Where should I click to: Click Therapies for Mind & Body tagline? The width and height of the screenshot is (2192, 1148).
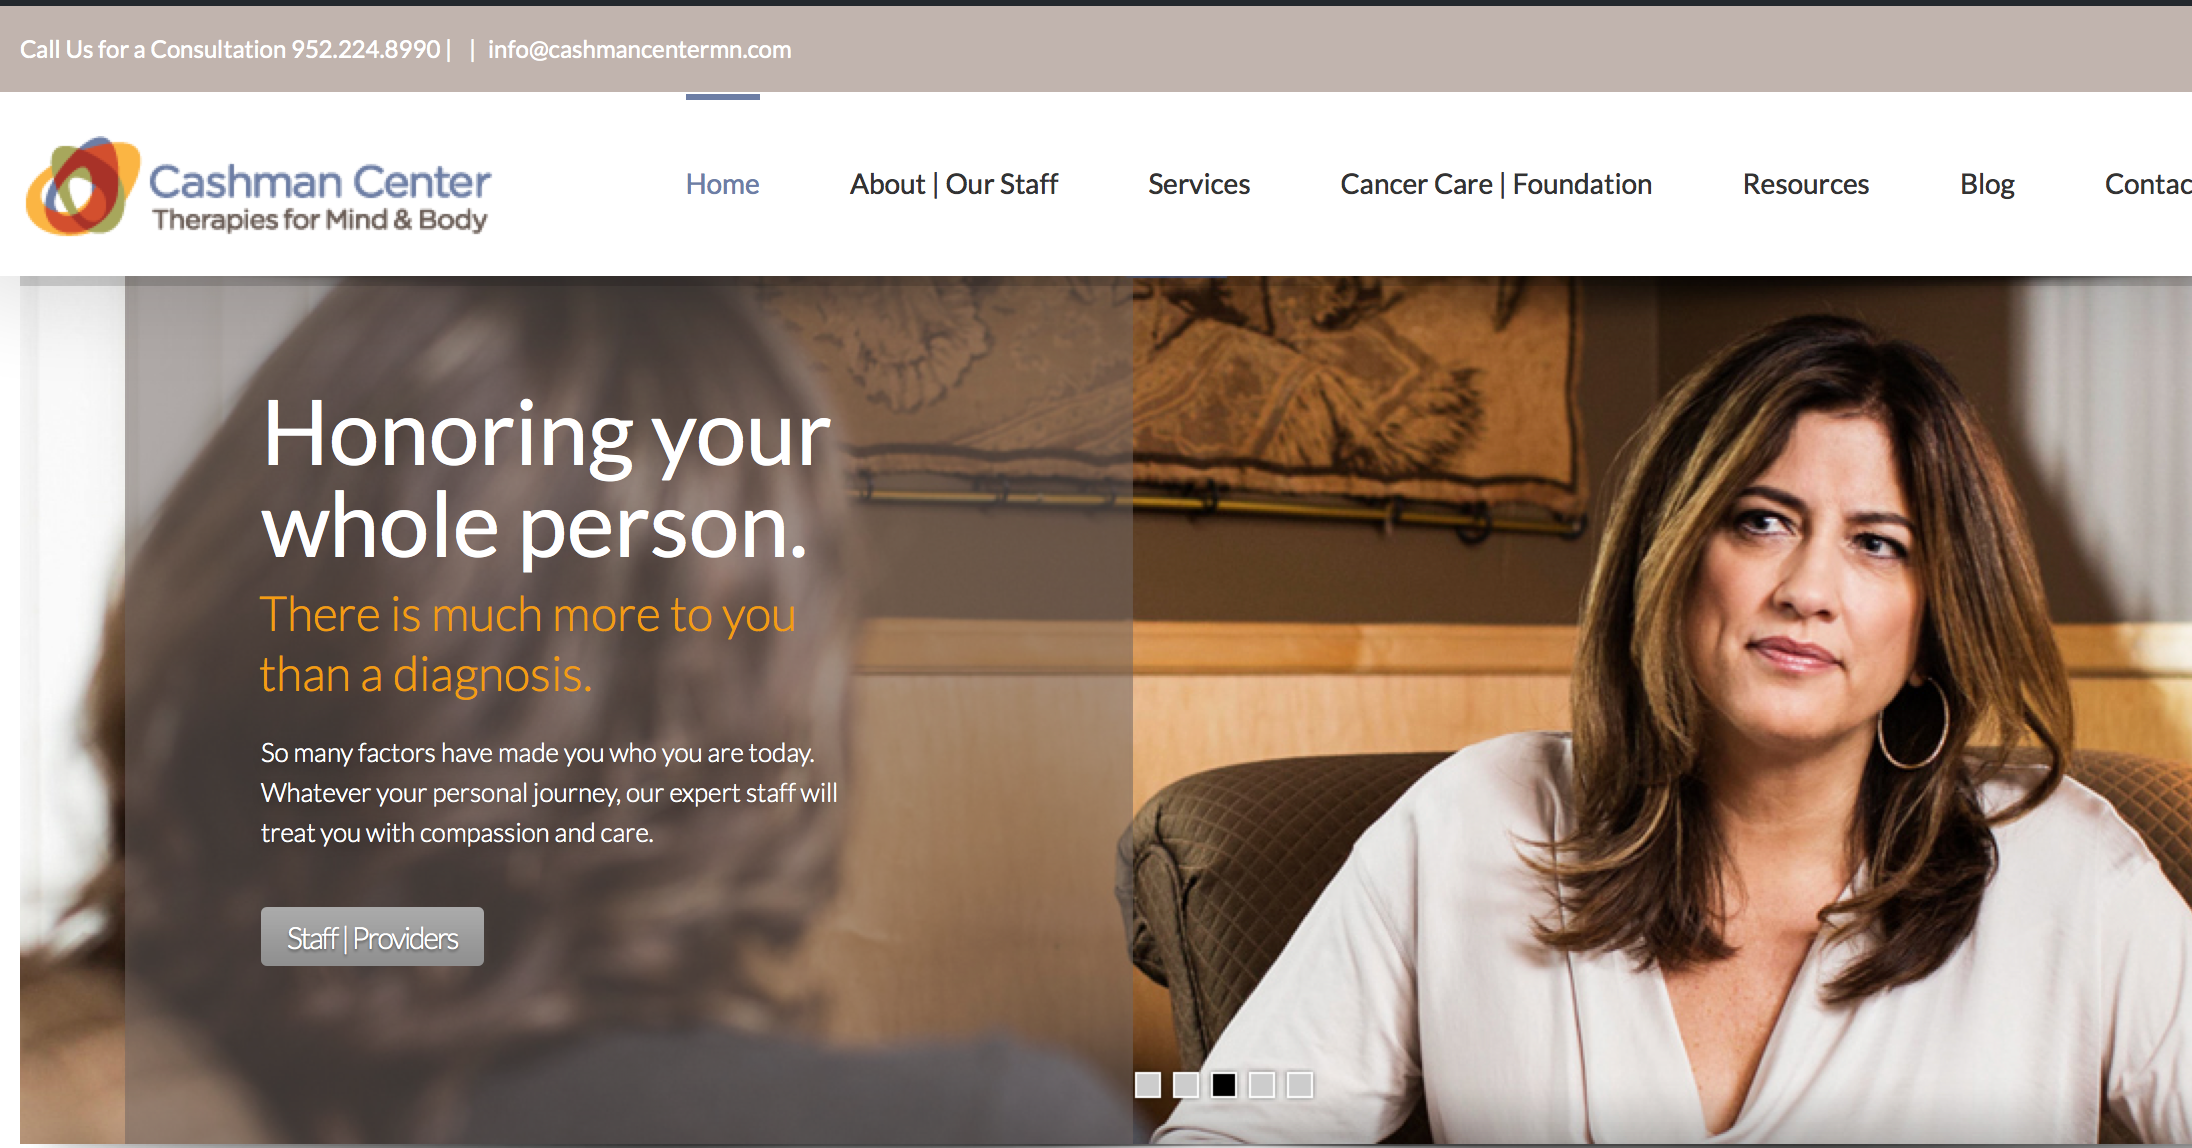[320, 219]
